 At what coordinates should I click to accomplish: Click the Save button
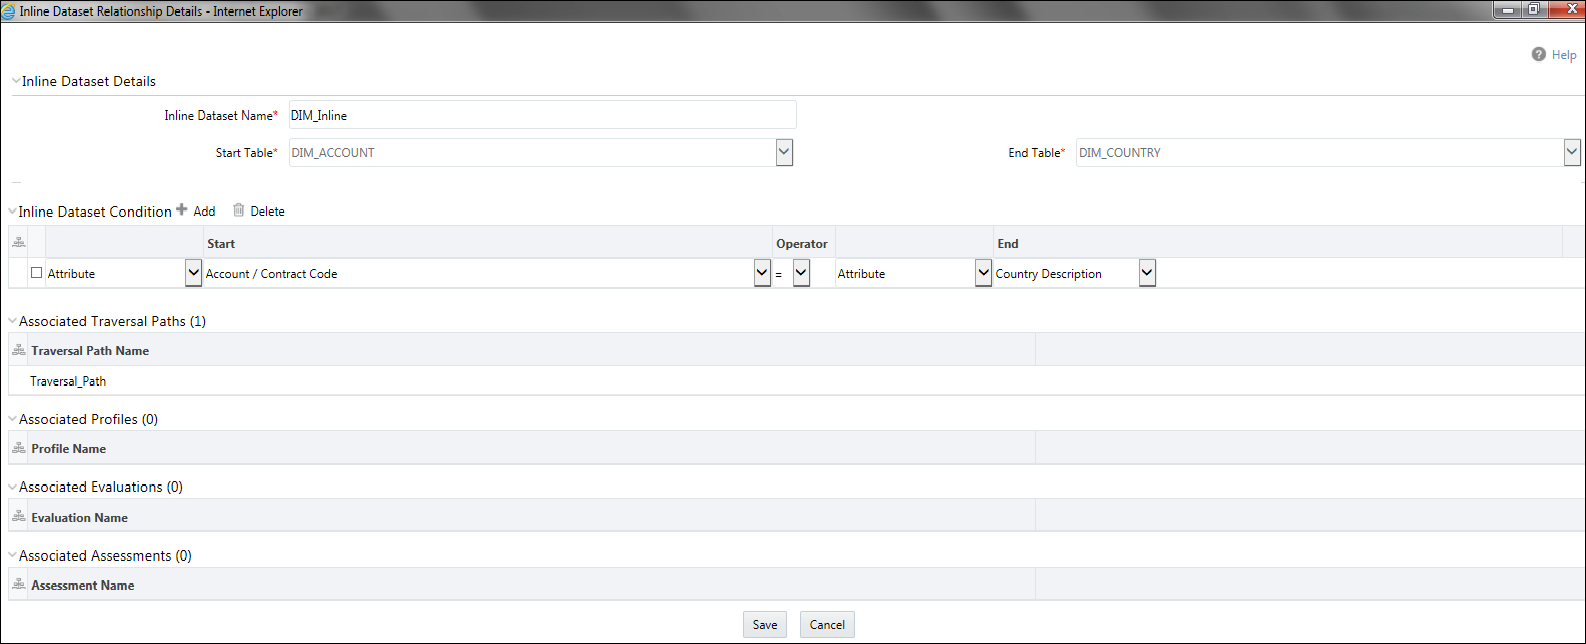point(765,624)
